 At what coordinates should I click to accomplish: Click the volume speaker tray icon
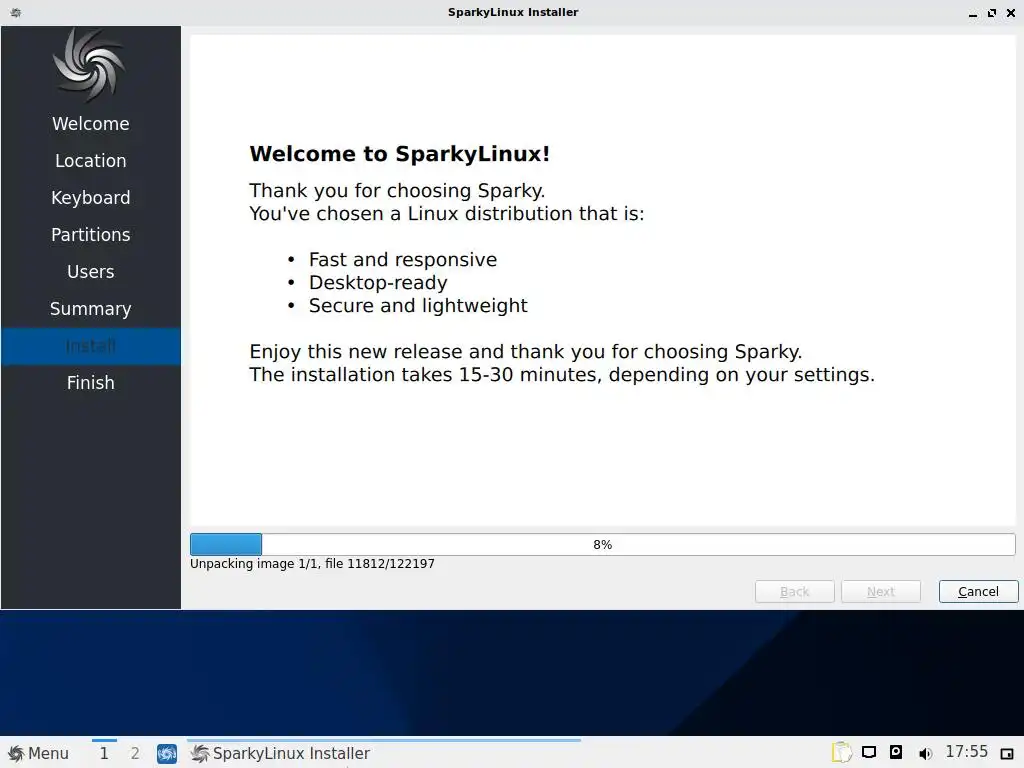pos(925,753)
